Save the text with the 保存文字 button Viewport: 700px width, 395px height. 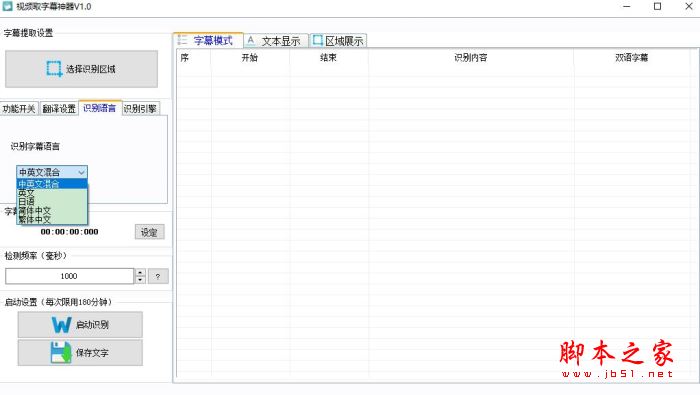click(80, 353)
